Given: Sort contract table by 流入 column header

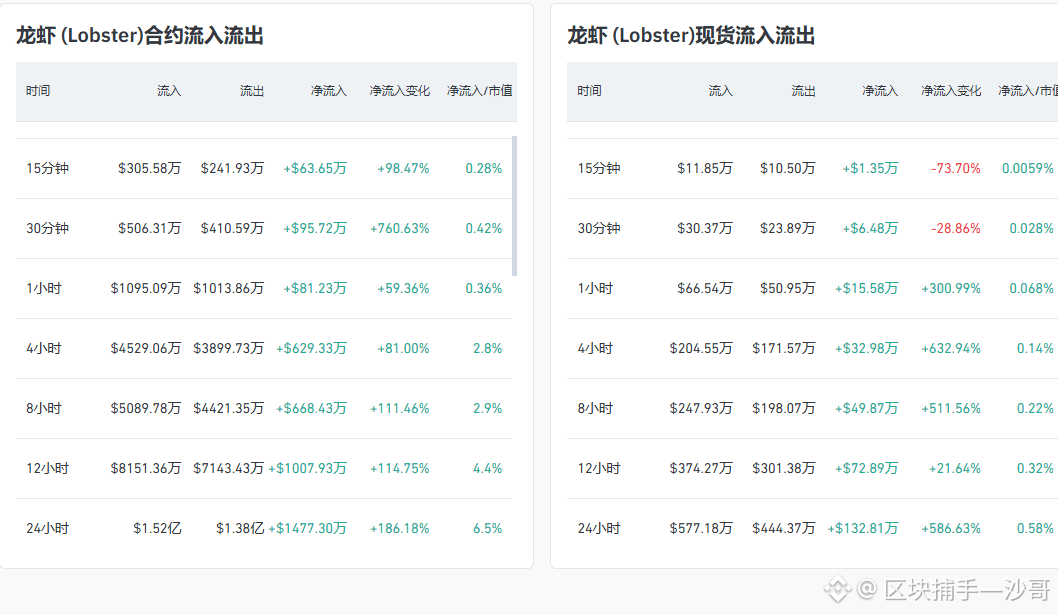Looking at the screenshot, I should (169, 90).
